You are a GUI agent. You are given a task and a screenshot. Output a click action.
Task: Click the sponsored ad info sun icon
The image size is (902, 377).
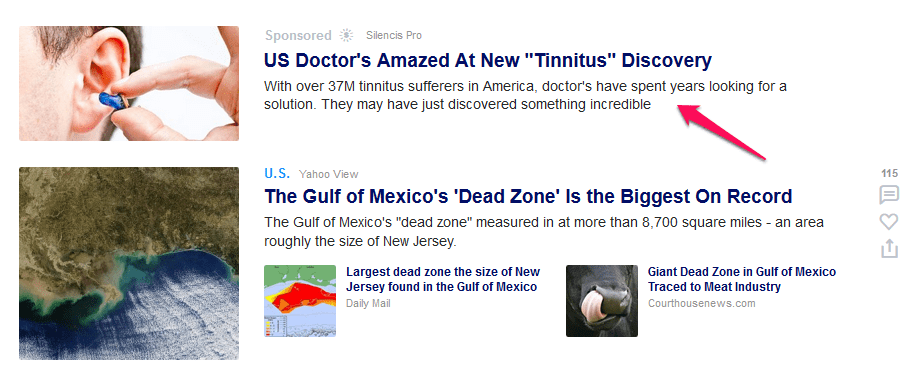346,35
